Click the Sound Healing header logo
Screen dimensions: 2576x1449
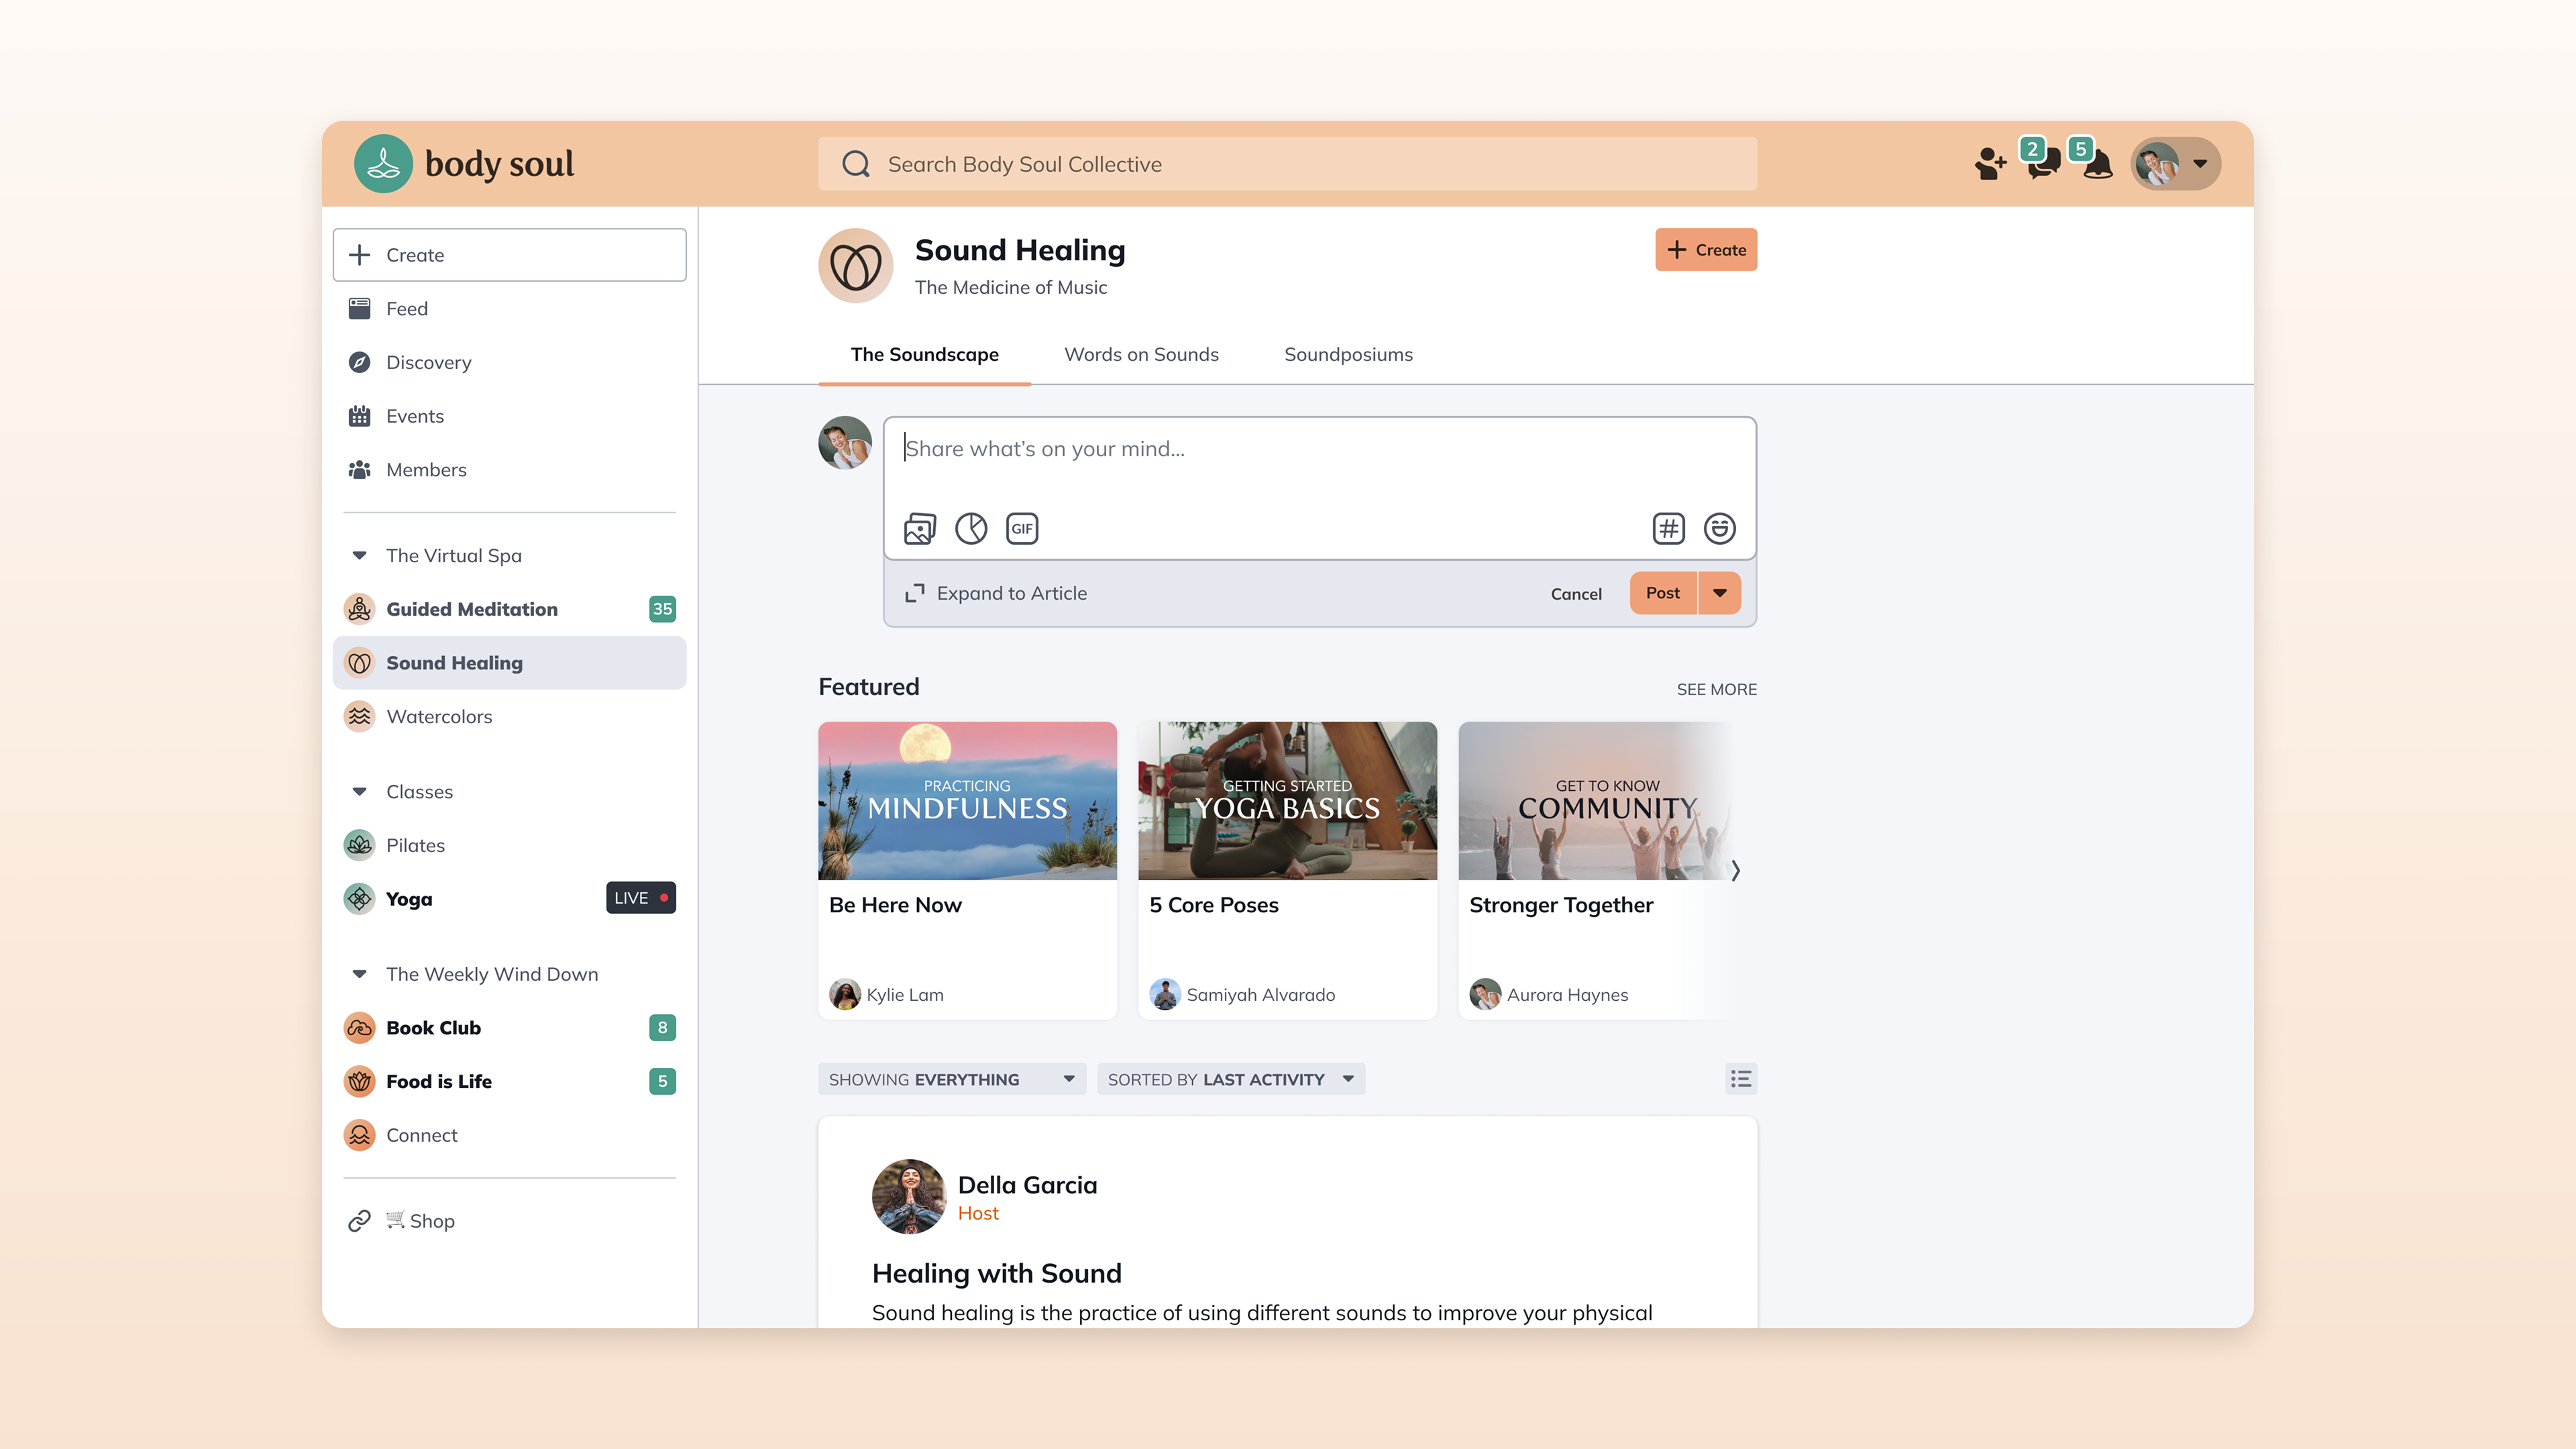pos(855,265)
